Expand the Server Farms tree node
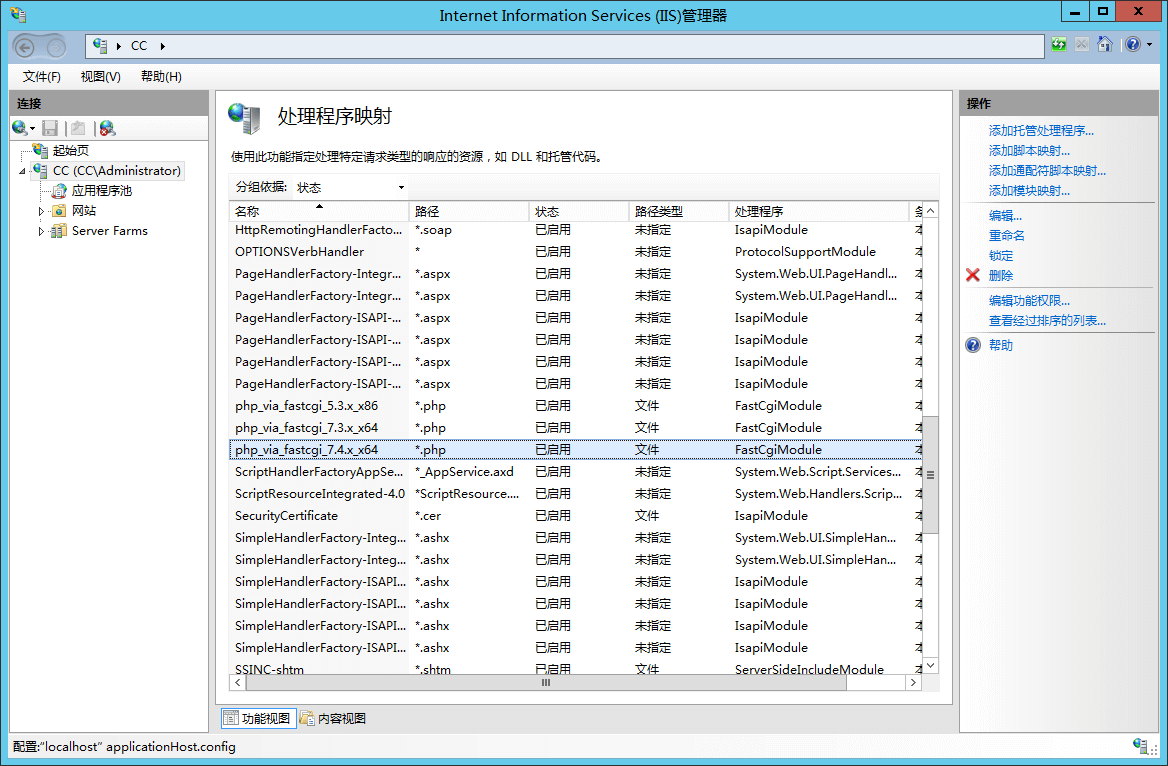Viewport: 1168px width, 766px height. pyautogui.click(x=41, y=230)
